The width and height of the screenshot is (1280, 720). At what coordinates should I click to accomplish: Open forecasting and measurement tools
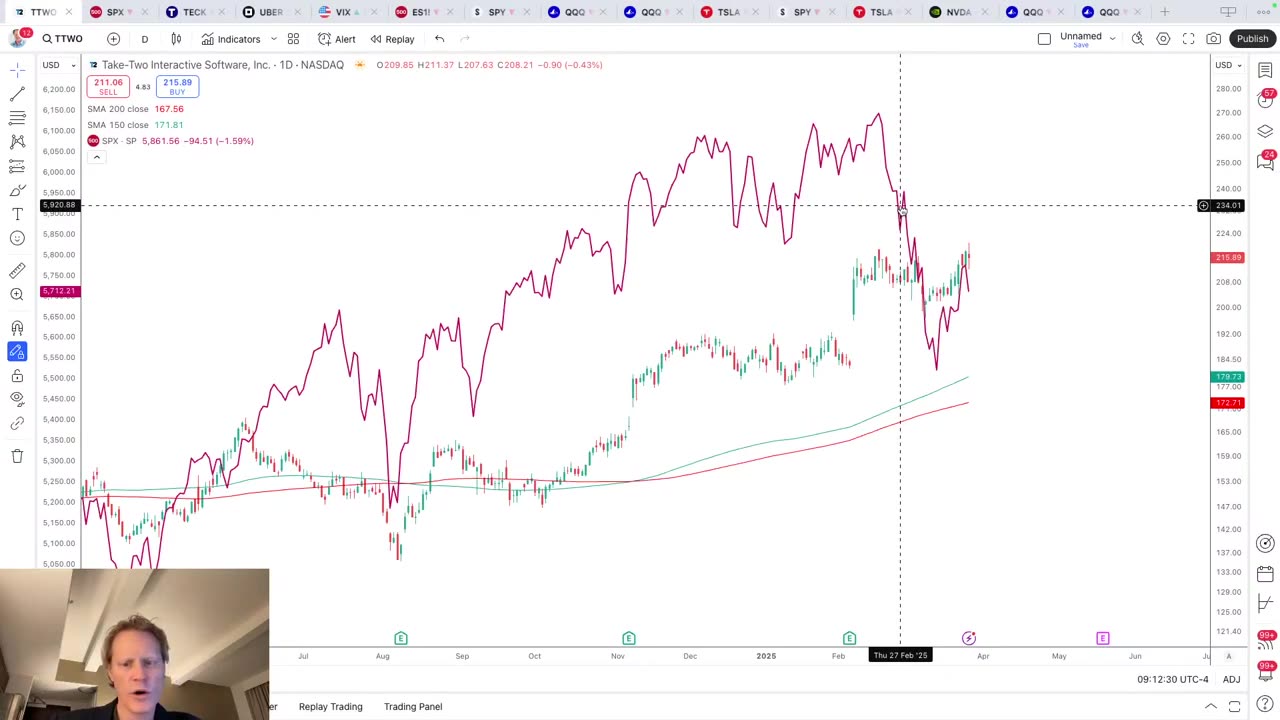(x=17, y=166)
